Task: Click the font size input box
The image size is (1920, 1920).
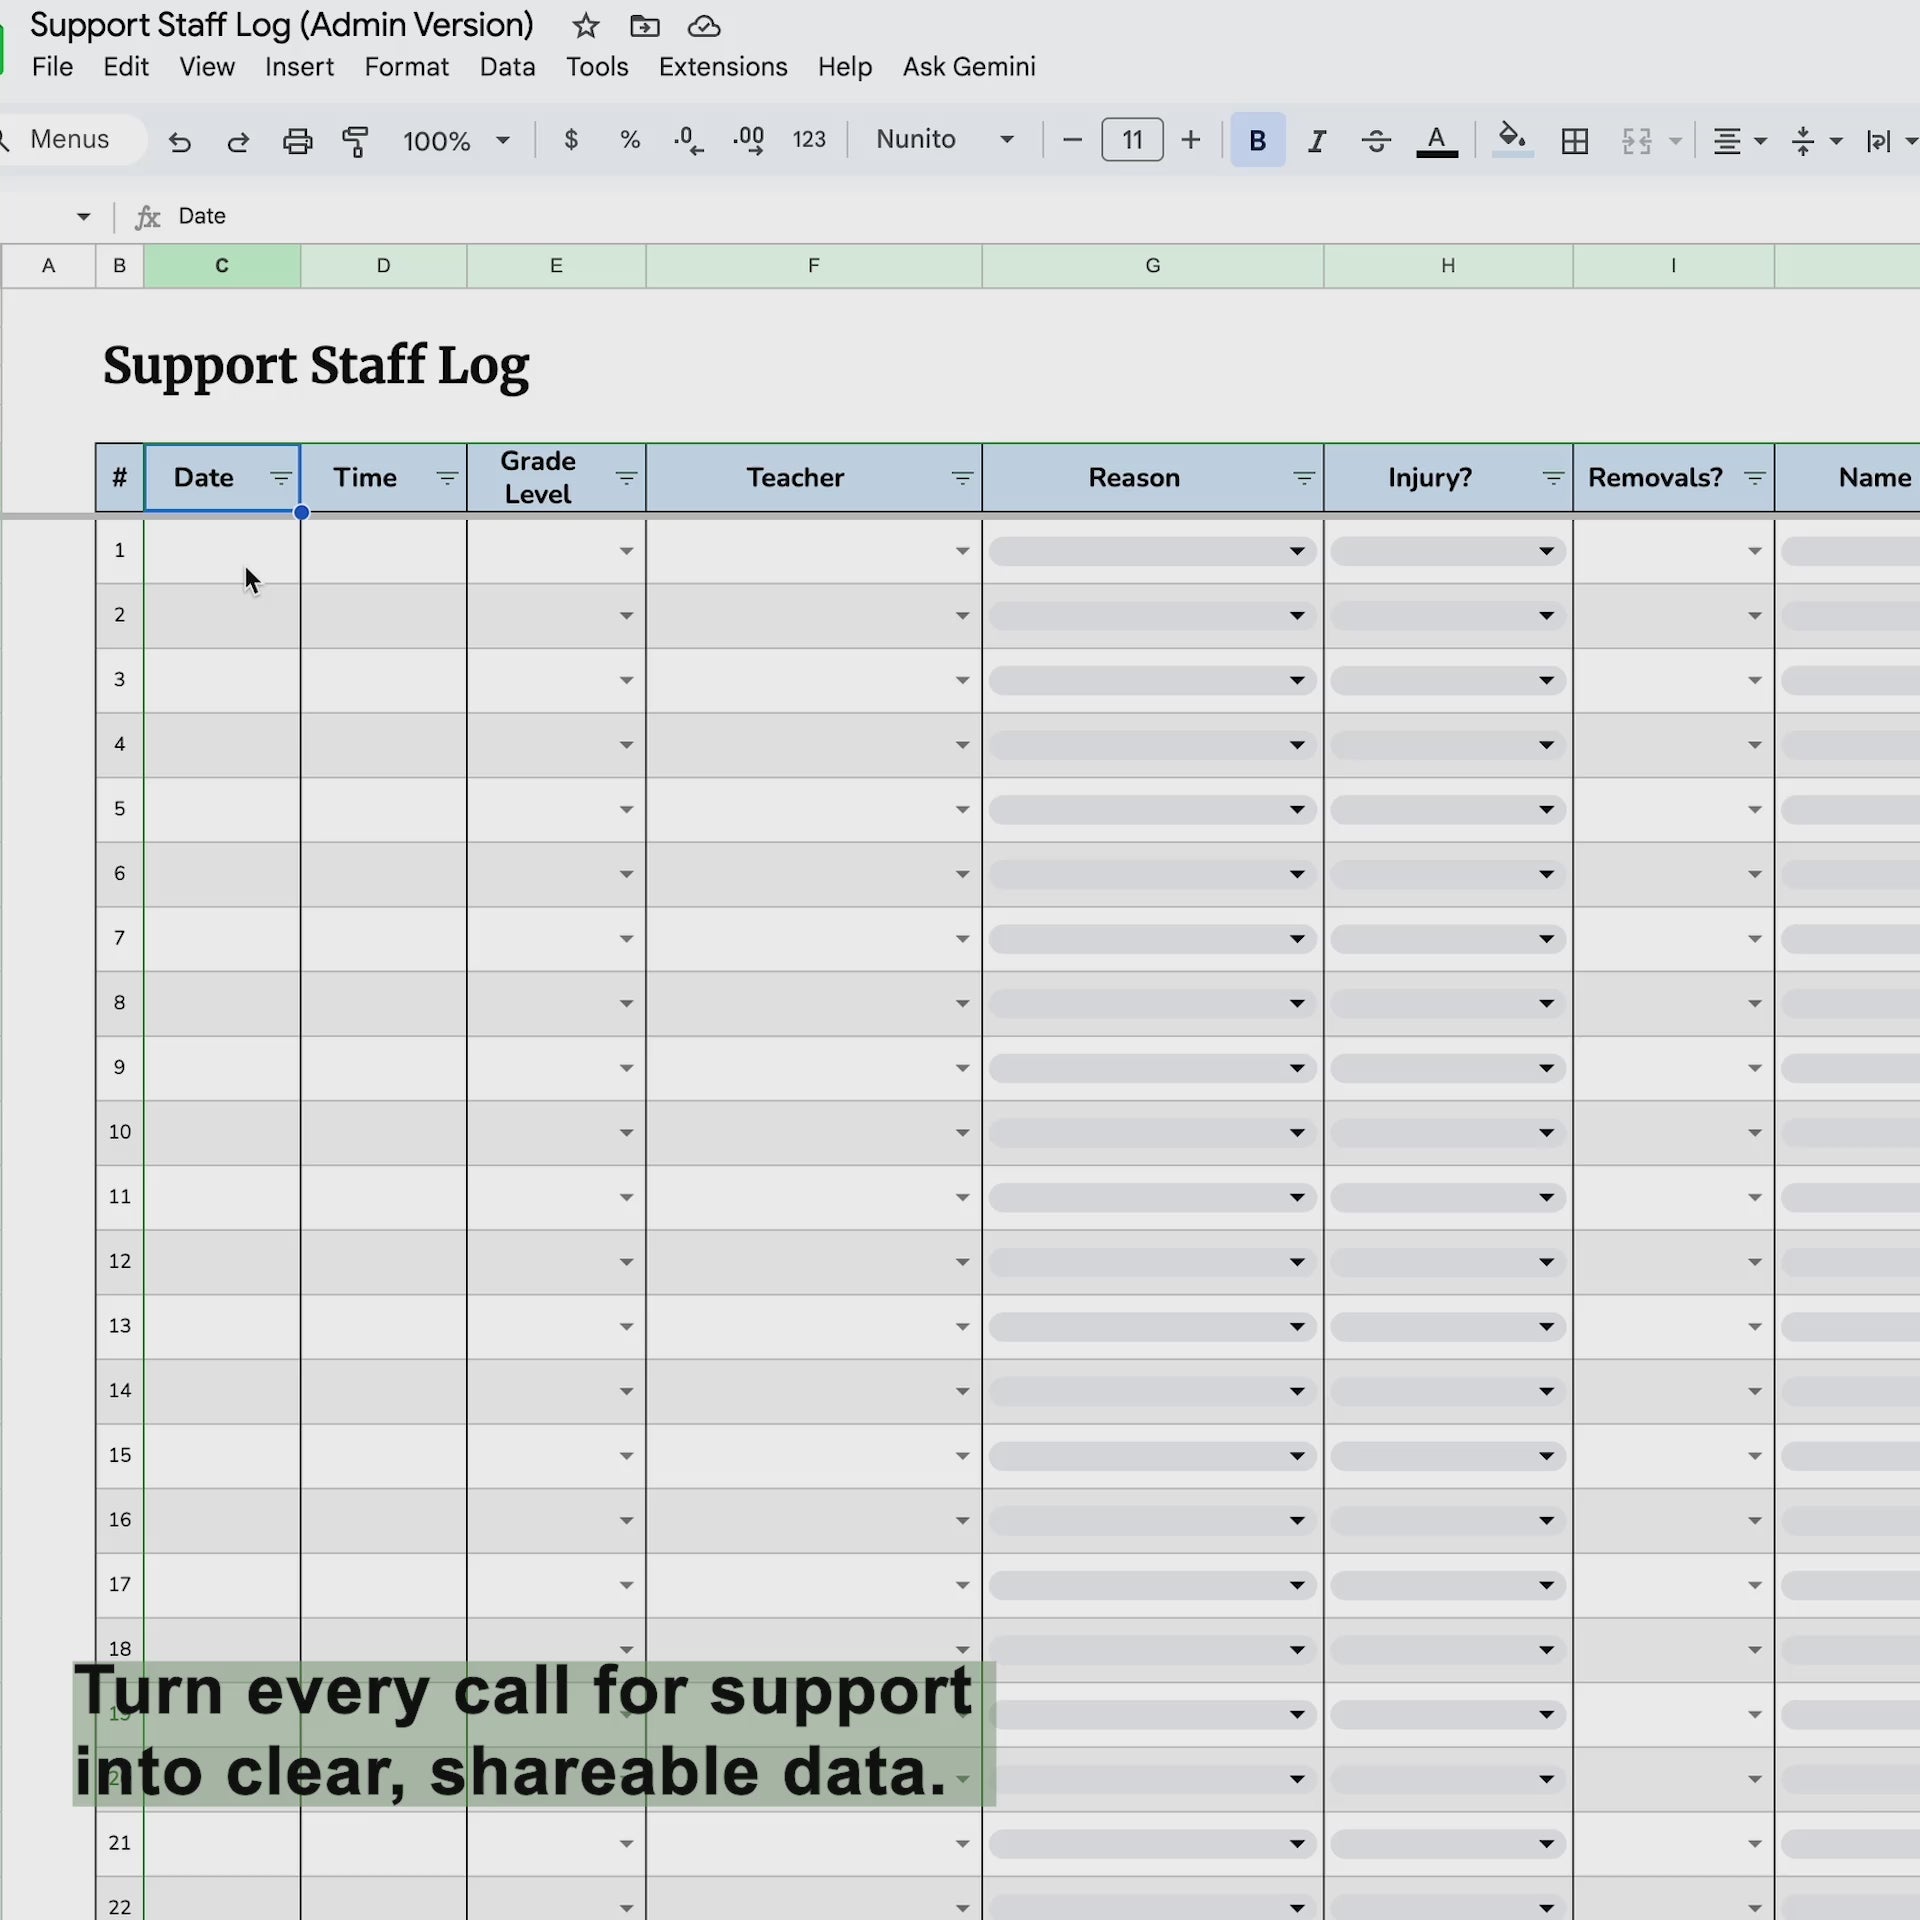Action: 1131,140
